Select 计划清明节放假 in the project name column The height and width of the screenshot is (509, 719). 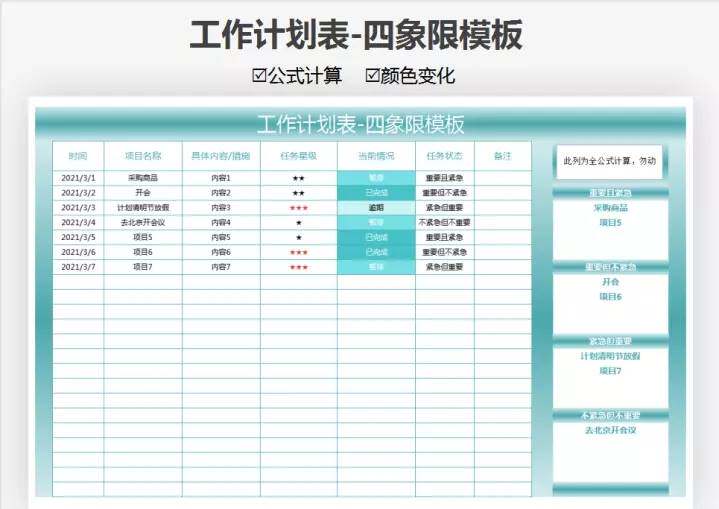point(143,208)
